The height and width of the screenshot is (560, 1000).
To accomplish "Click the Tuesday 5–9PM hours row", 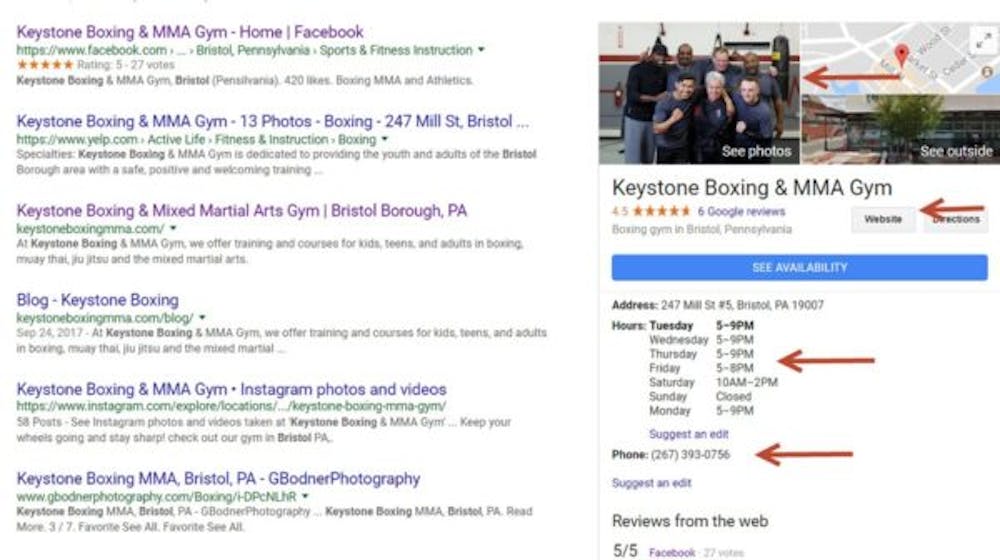I will click(x=702, y=326).
